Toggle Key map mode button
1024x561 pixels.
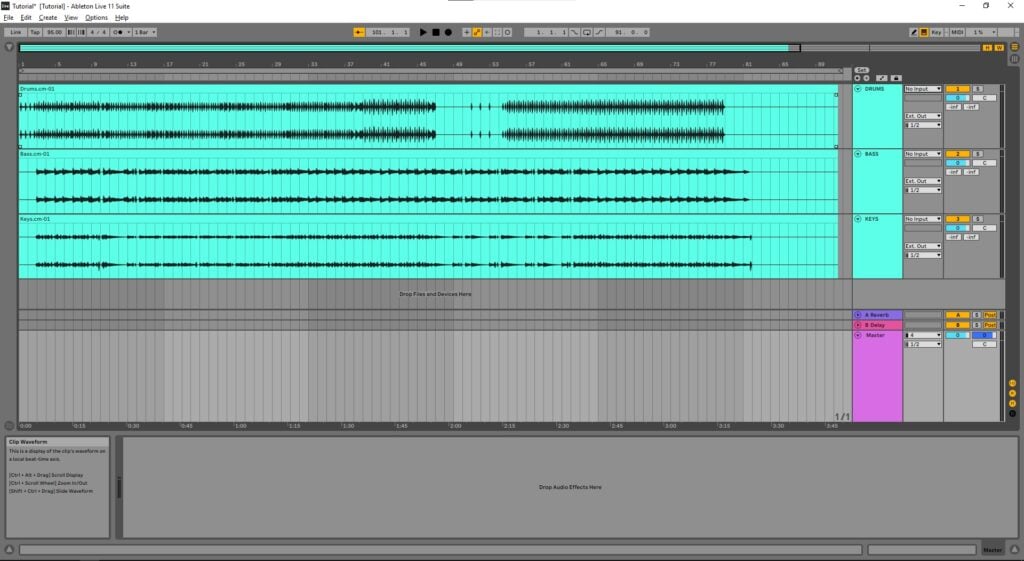tap(936, 32)
